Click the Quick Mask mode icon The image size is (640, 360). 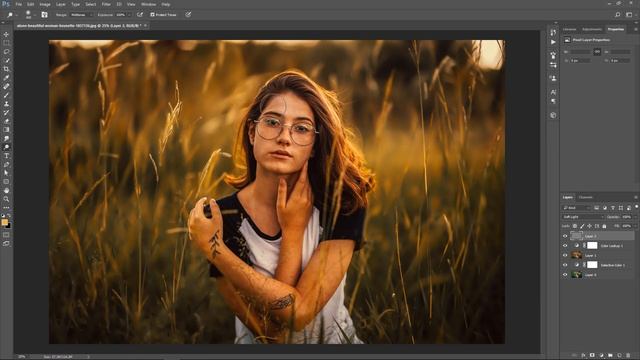[x=6, y=235]
